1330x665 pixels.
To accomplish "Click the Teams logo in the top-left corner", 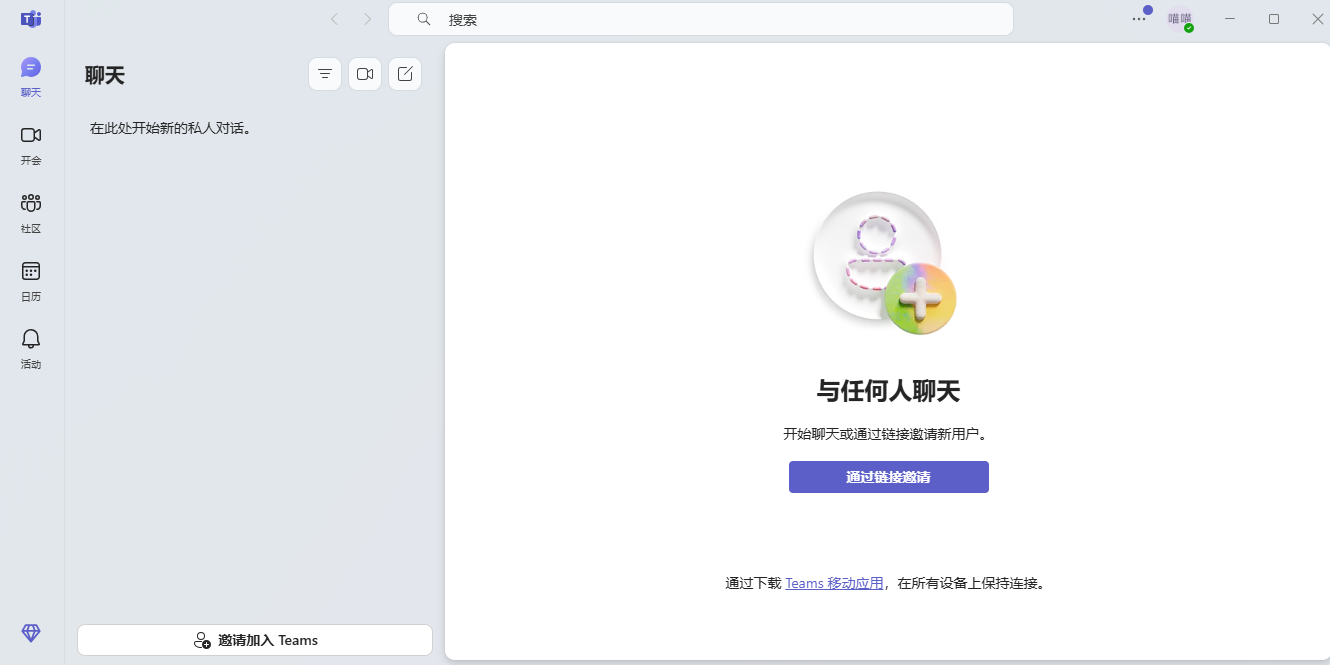I will (x=30, y=19).
